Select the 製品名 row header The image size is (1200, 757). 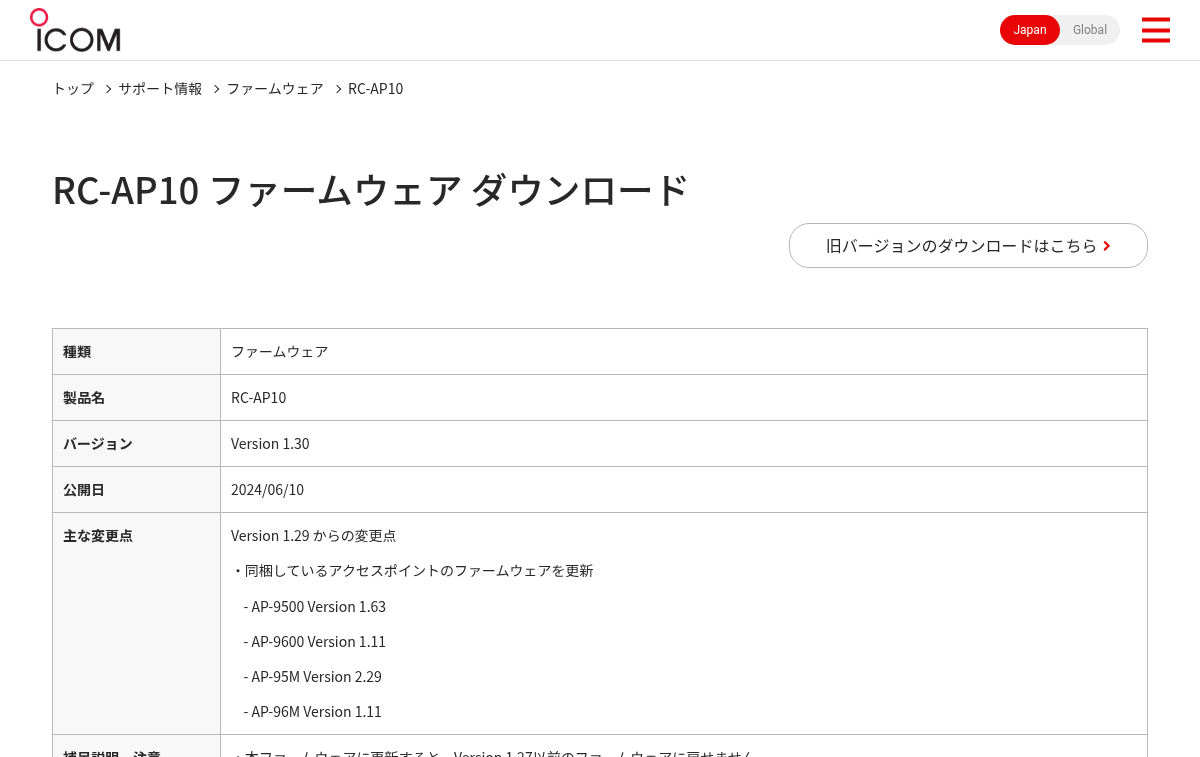pyautogui.click(x=136, y=397)
